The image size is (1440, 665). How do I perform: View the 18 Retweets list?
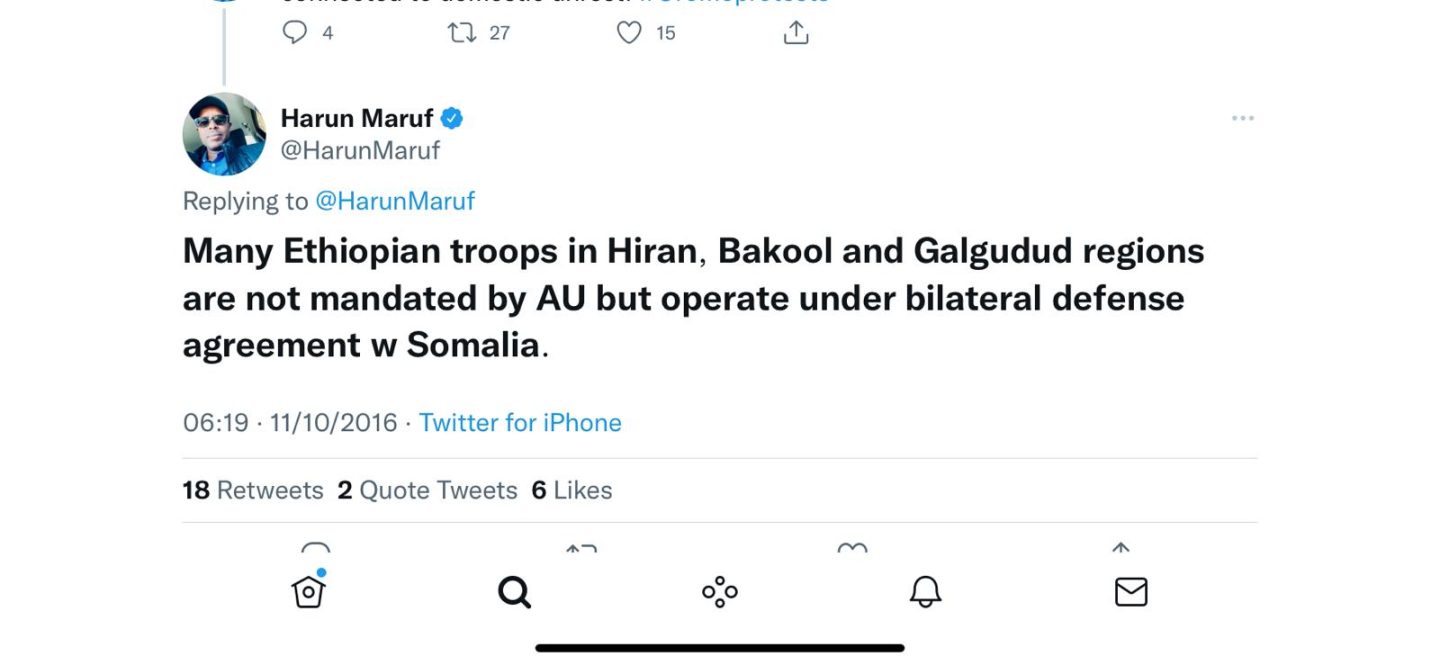(253, 490)
